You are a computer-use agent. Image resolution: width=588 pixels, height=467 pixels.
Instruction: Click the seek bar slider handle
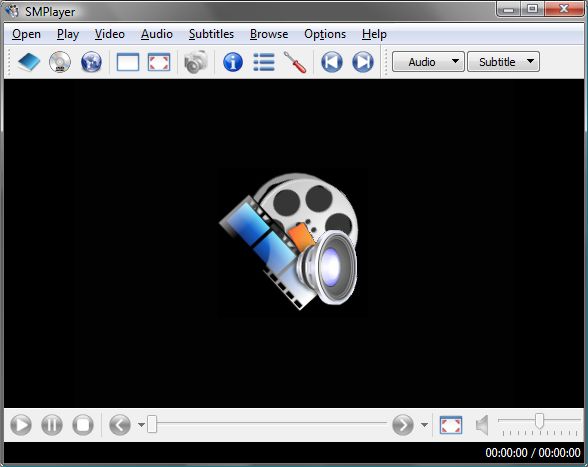tap(152, 424)
